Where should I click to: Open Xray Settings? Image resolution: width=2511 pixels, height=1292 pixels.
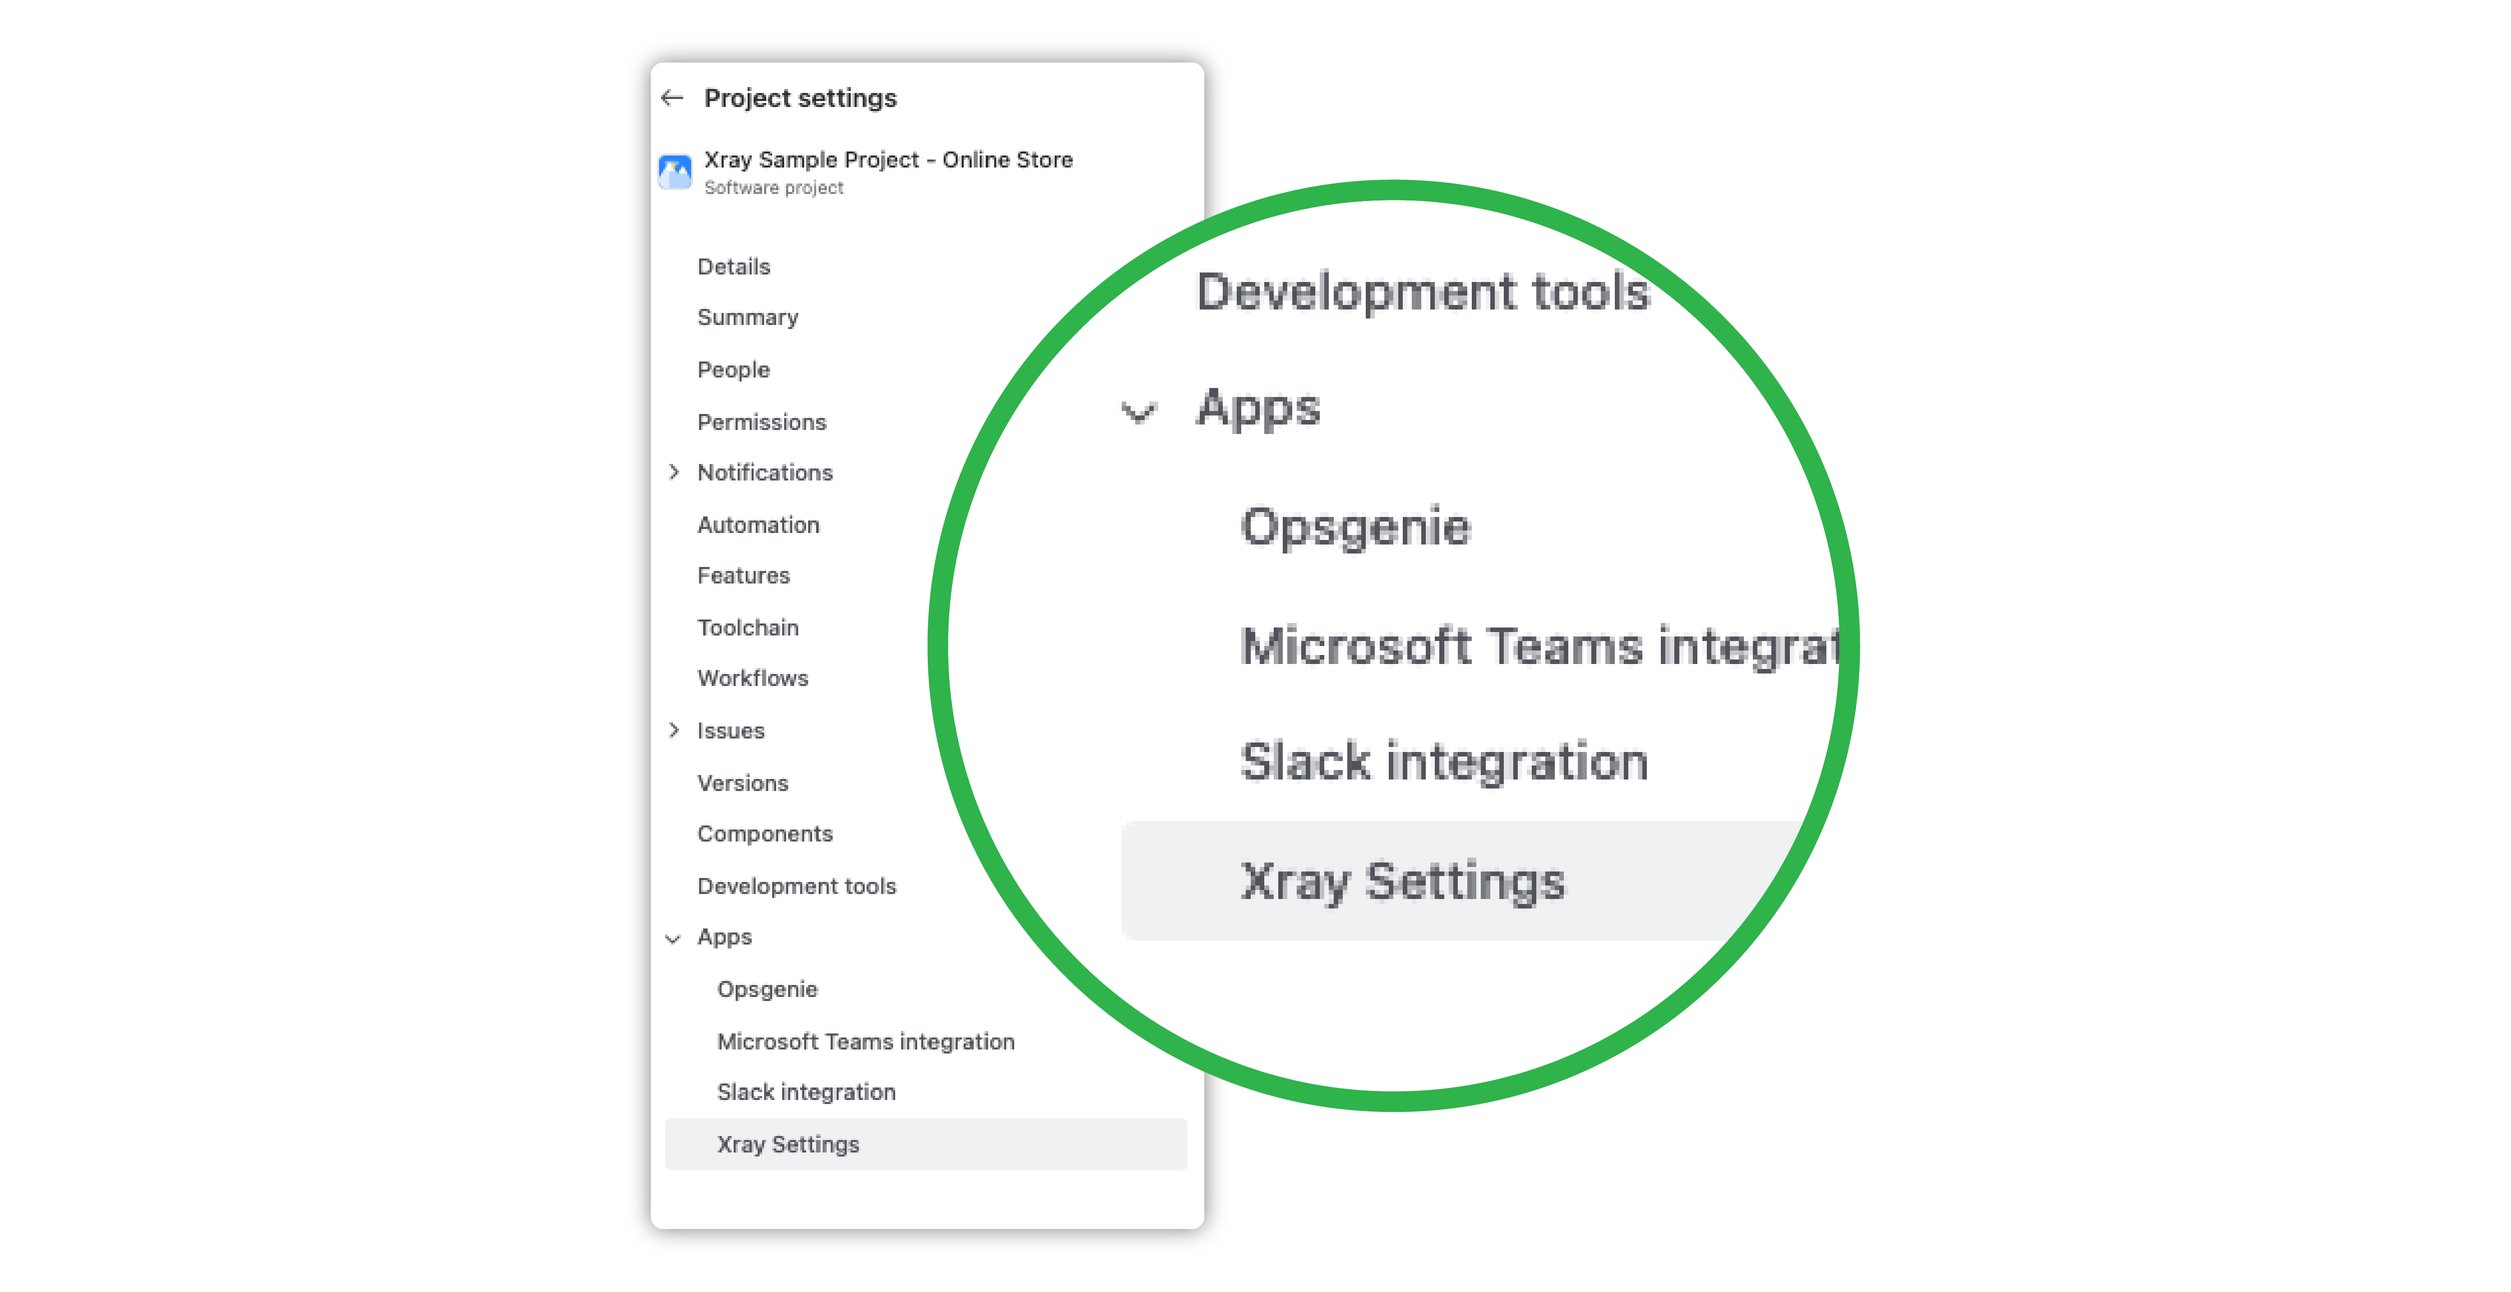[787, 1143]
